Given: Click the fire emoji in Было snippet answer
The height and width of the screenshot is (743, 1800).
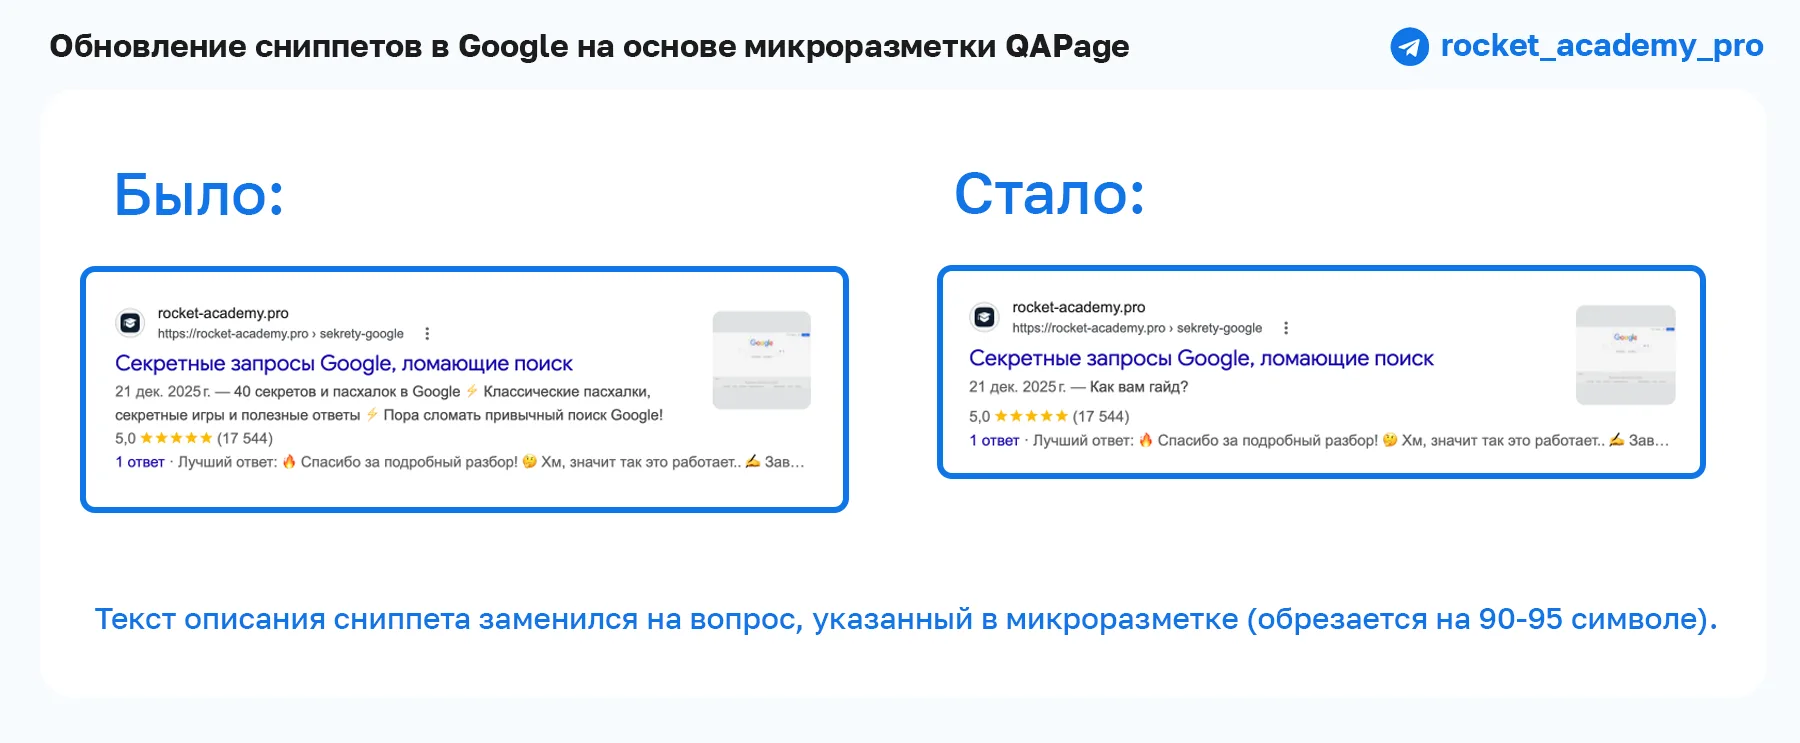Looking at the screenshot, I should click(x=289, y=461).
